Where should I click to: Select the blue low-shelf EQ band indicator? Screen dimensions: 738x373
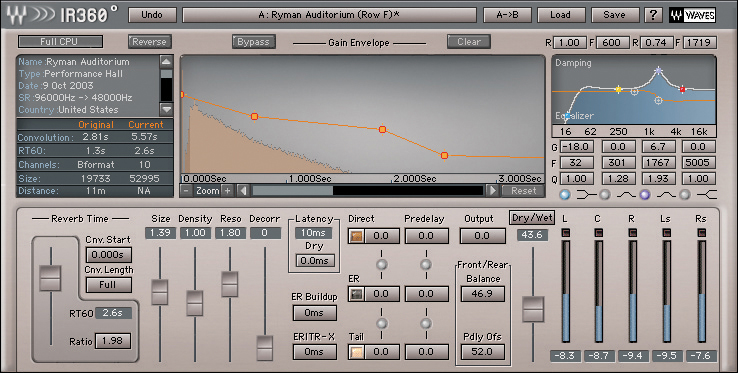(565, 194)
